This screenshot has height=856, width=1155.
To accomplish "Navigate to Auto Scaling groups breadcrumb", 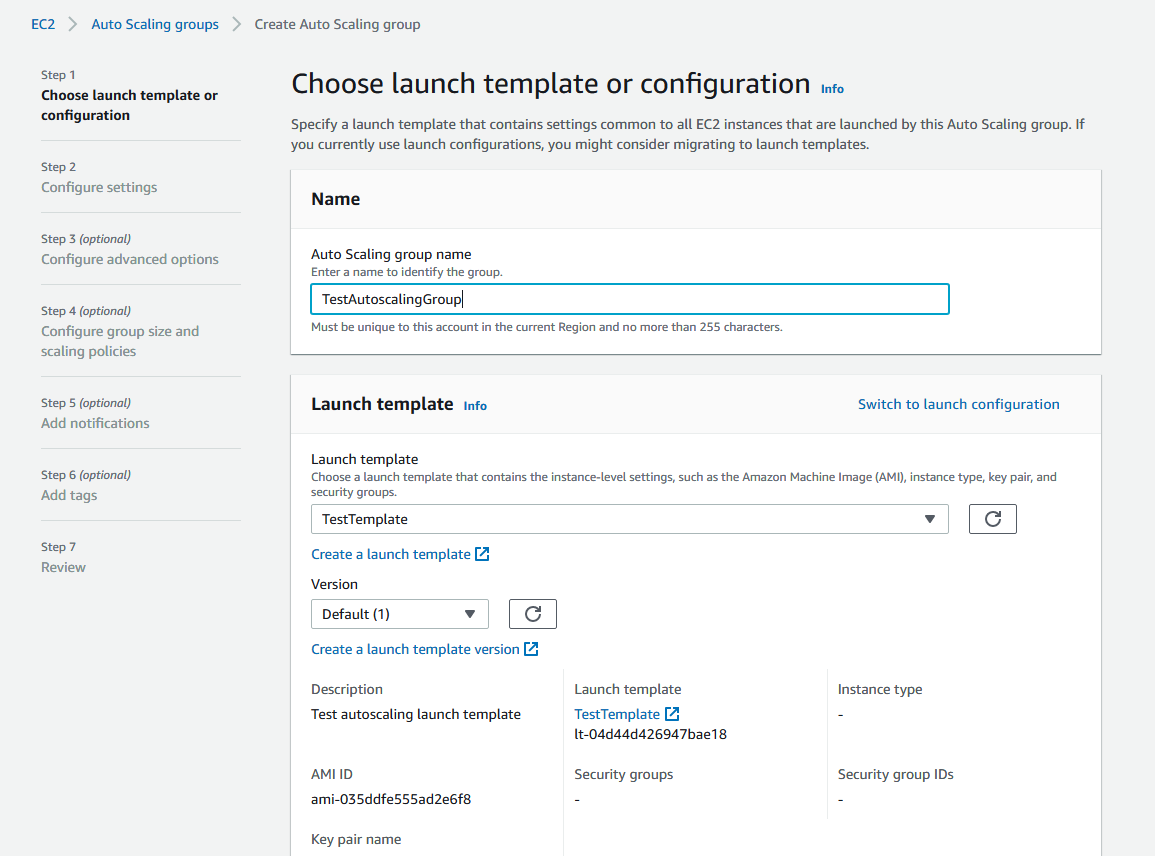I will [155, 24].
